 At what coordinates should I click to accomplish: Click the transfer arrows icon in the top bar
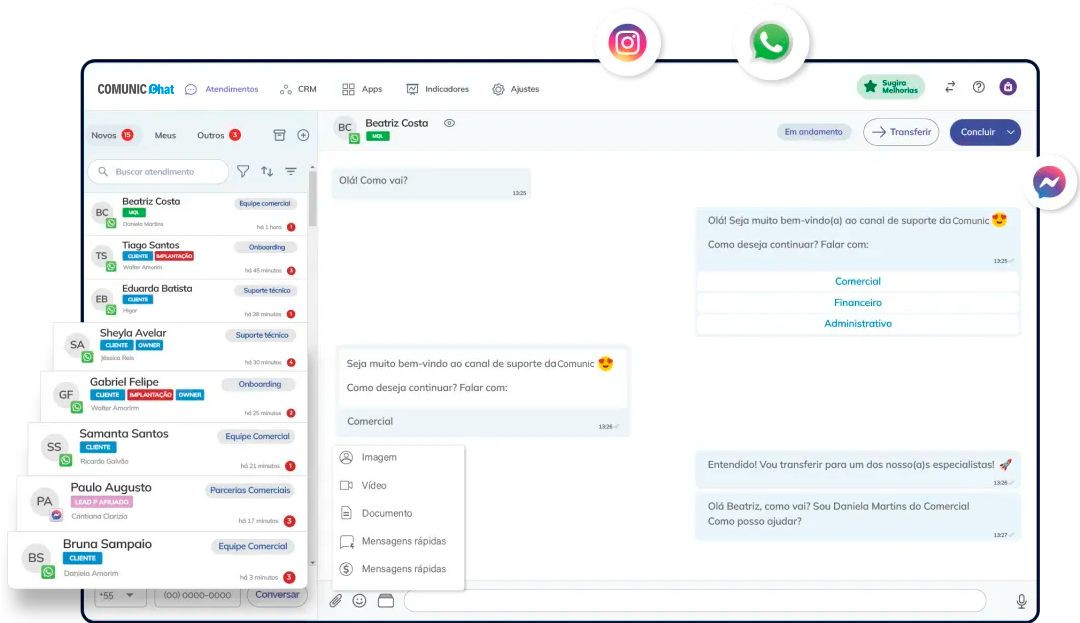[x=949, y=88]
